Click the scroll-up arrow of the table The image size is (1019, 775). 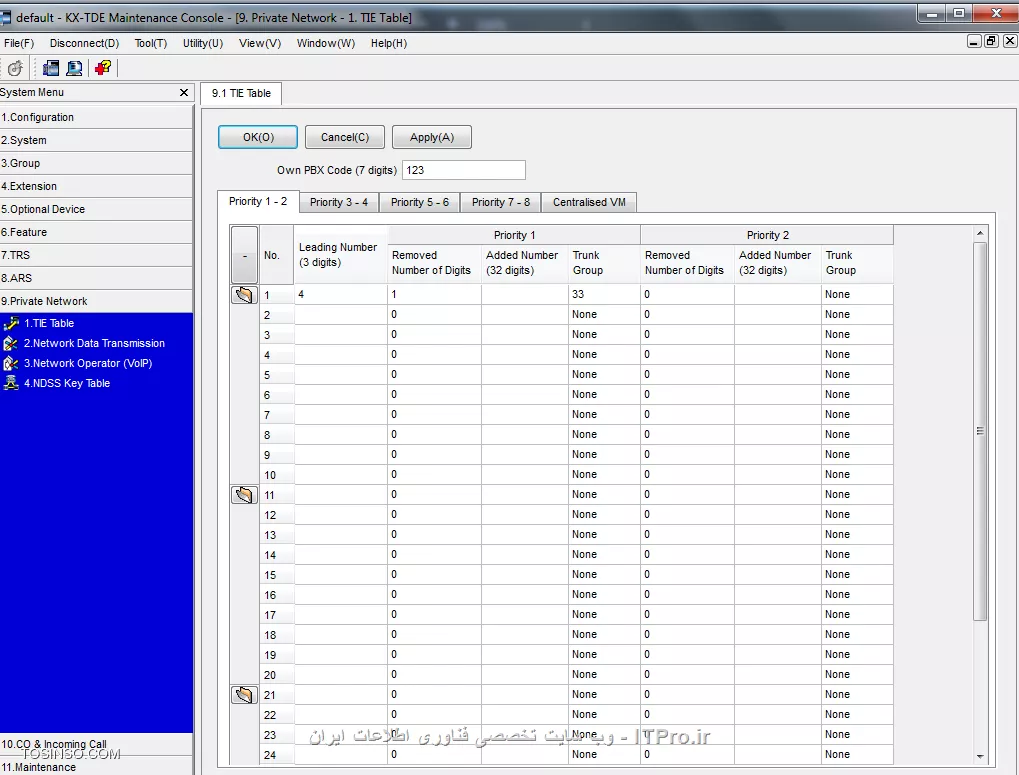980,233
